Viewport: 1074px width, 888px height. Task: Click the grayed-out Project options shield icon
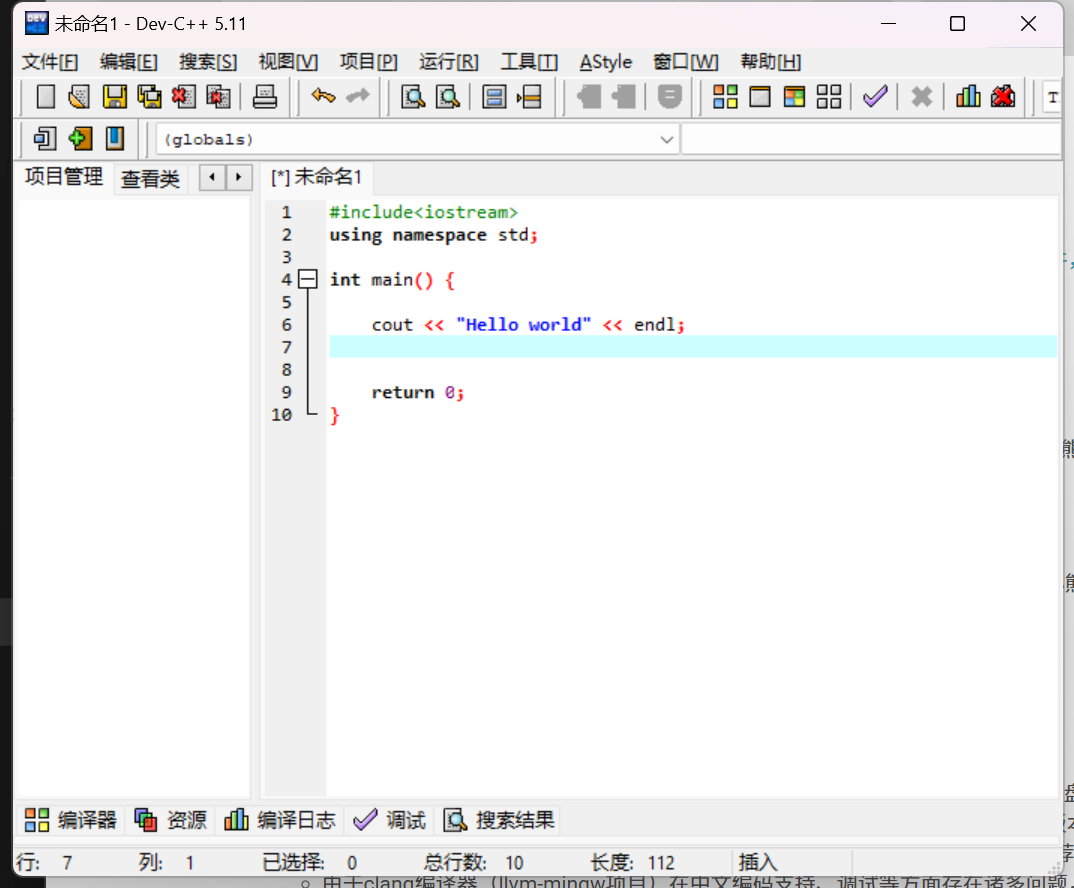669,97
